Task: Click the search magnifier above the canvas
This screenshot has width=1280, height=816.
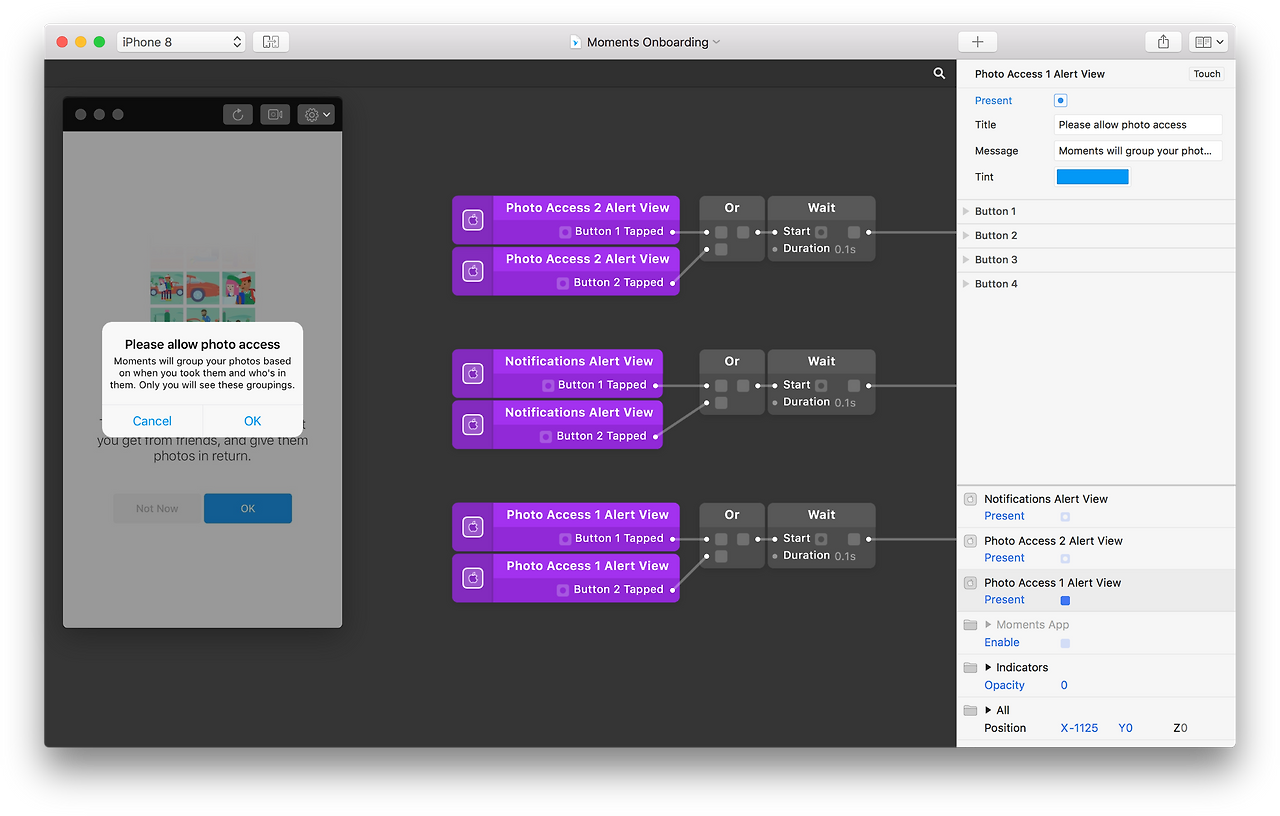Action: coord(938,72)
